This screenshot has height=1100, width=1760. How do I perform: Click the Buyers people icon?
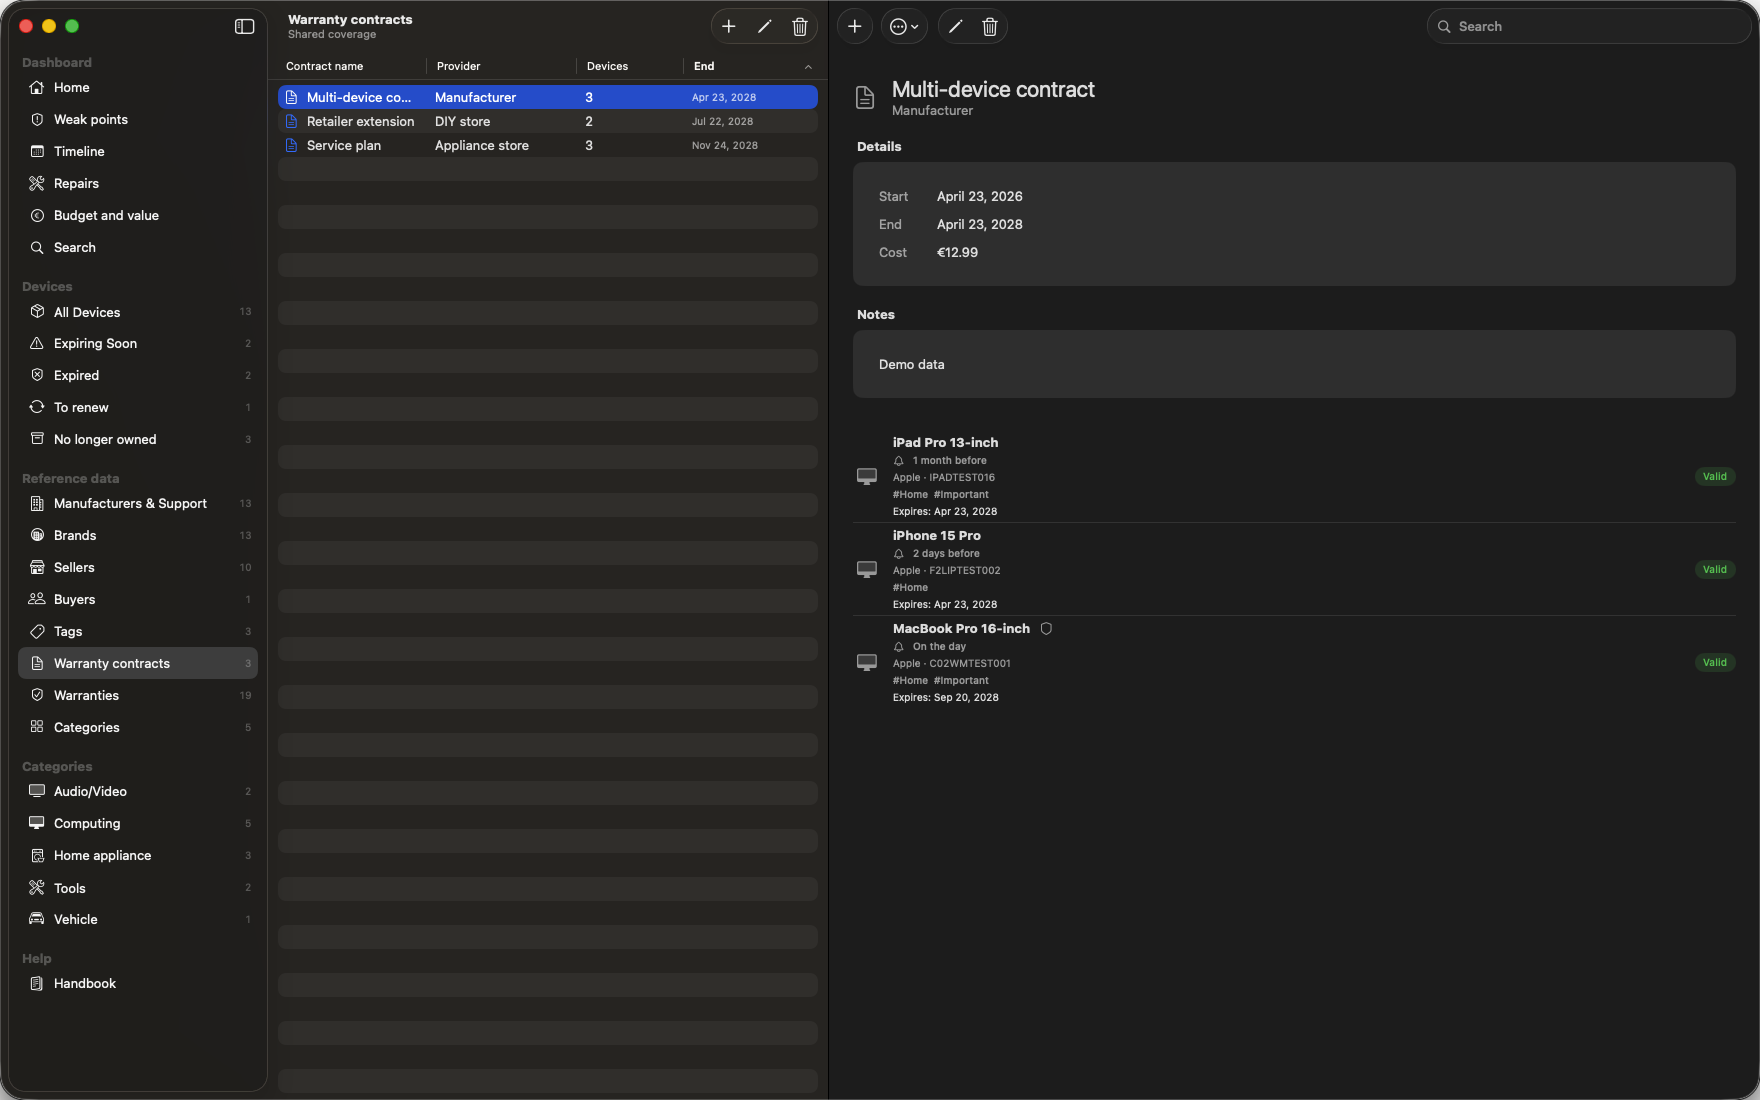click(37, 600)
